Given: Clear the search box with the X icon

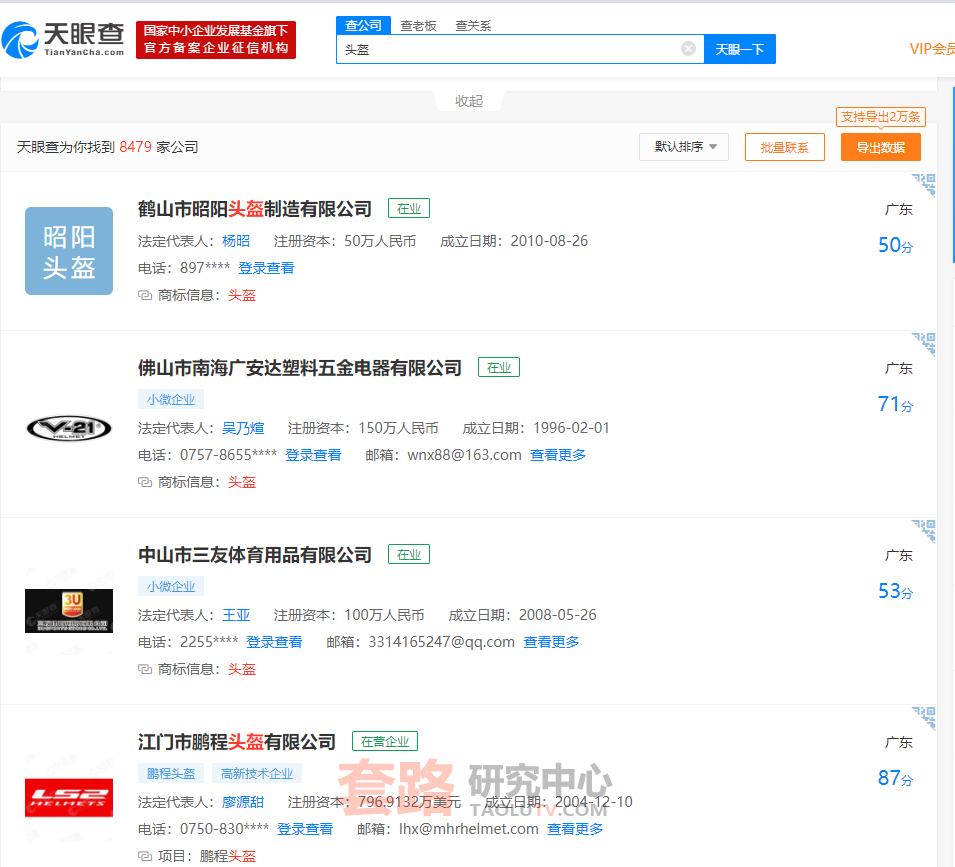Looking at the screenshot, I should coord(688,49).
